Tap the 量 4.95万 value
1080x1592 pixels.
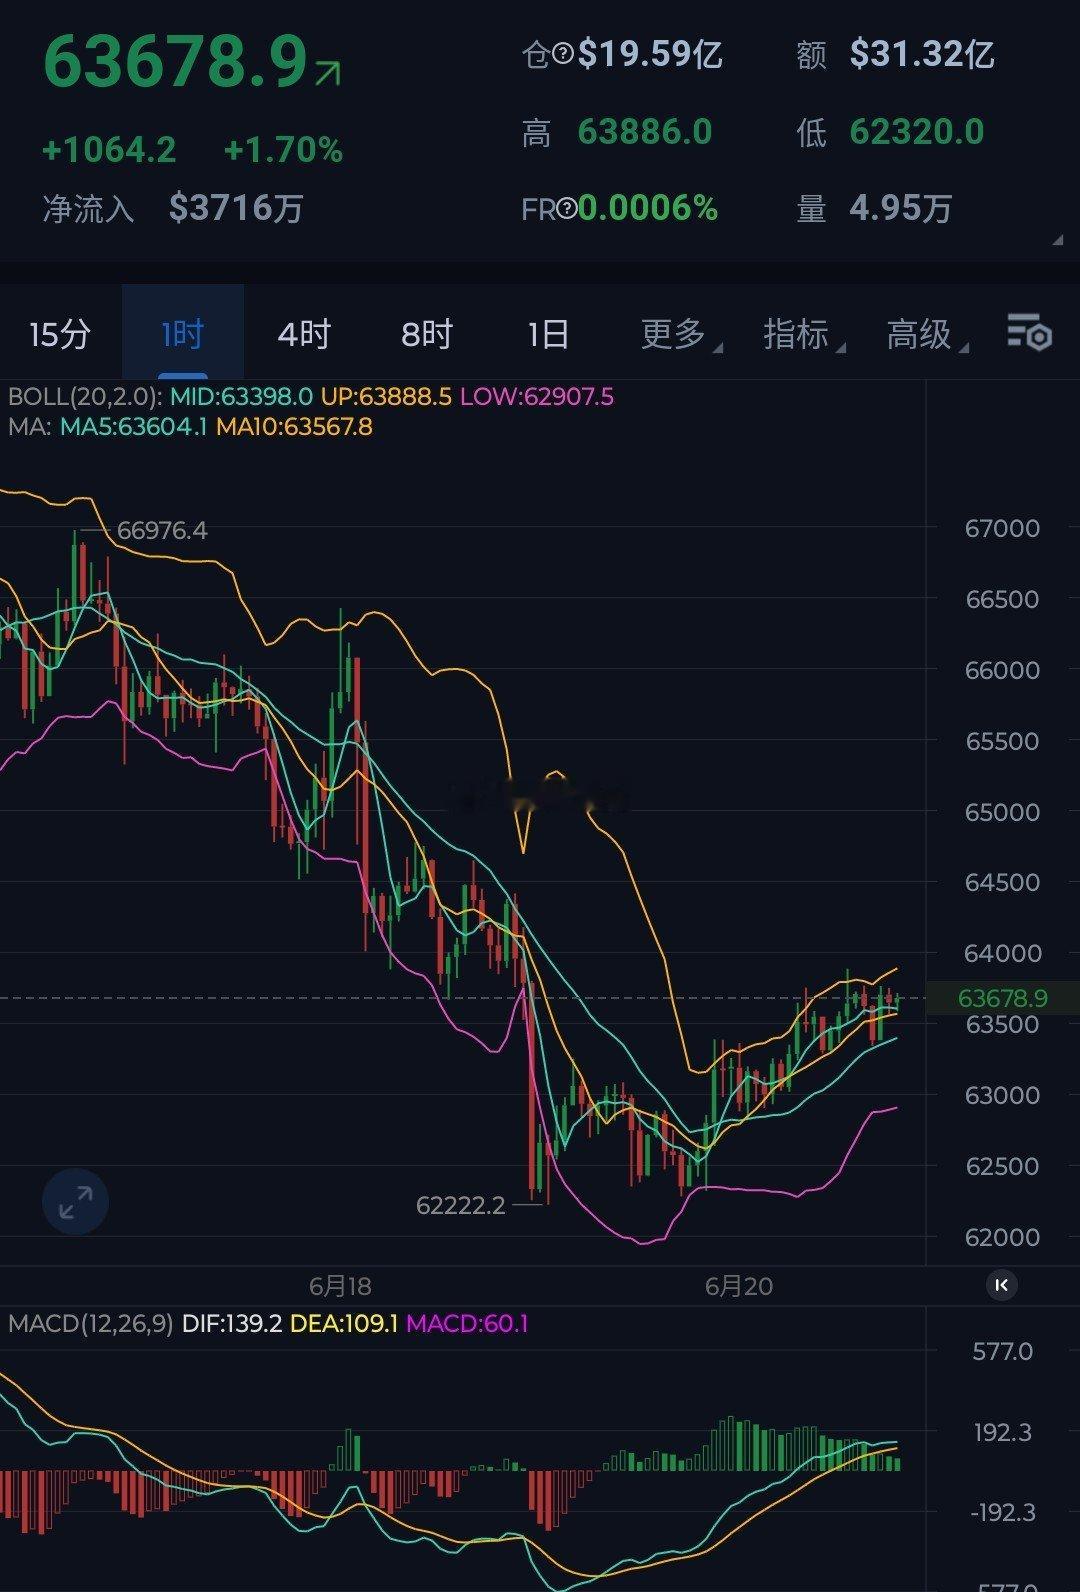[900, 208]
